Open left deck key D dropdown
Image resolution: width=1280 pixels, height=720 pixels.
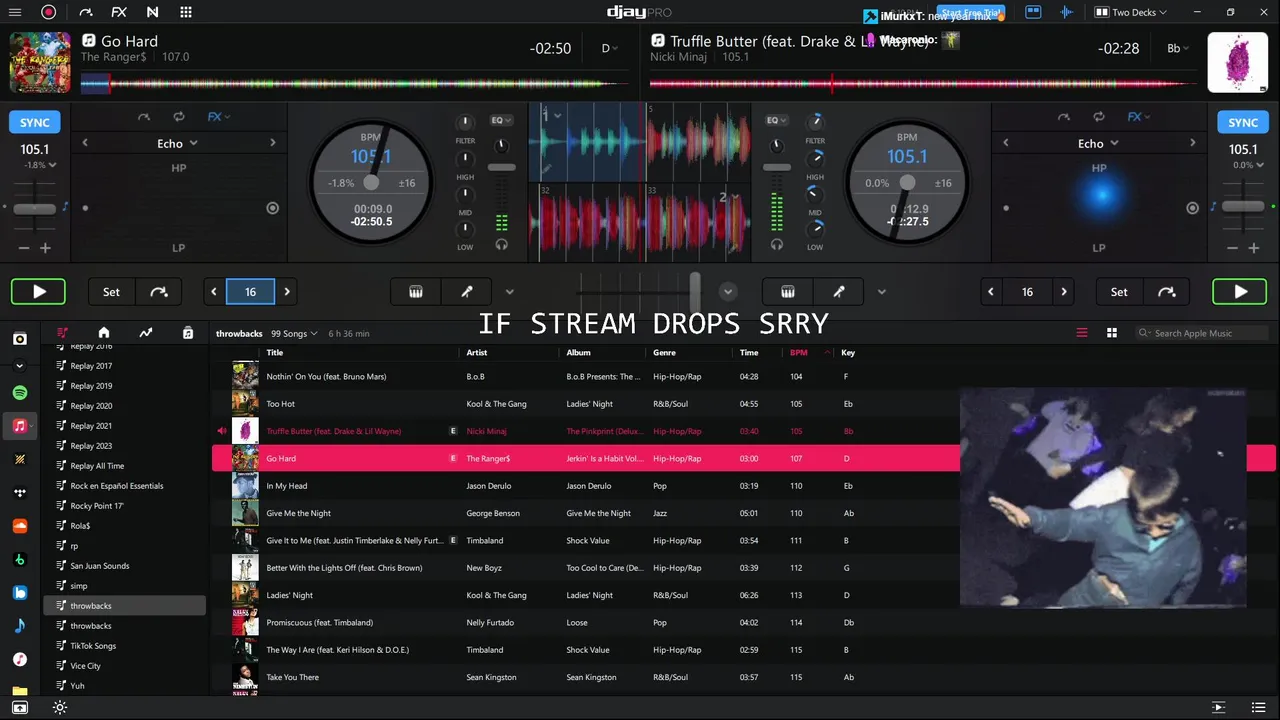pos(610,48)
